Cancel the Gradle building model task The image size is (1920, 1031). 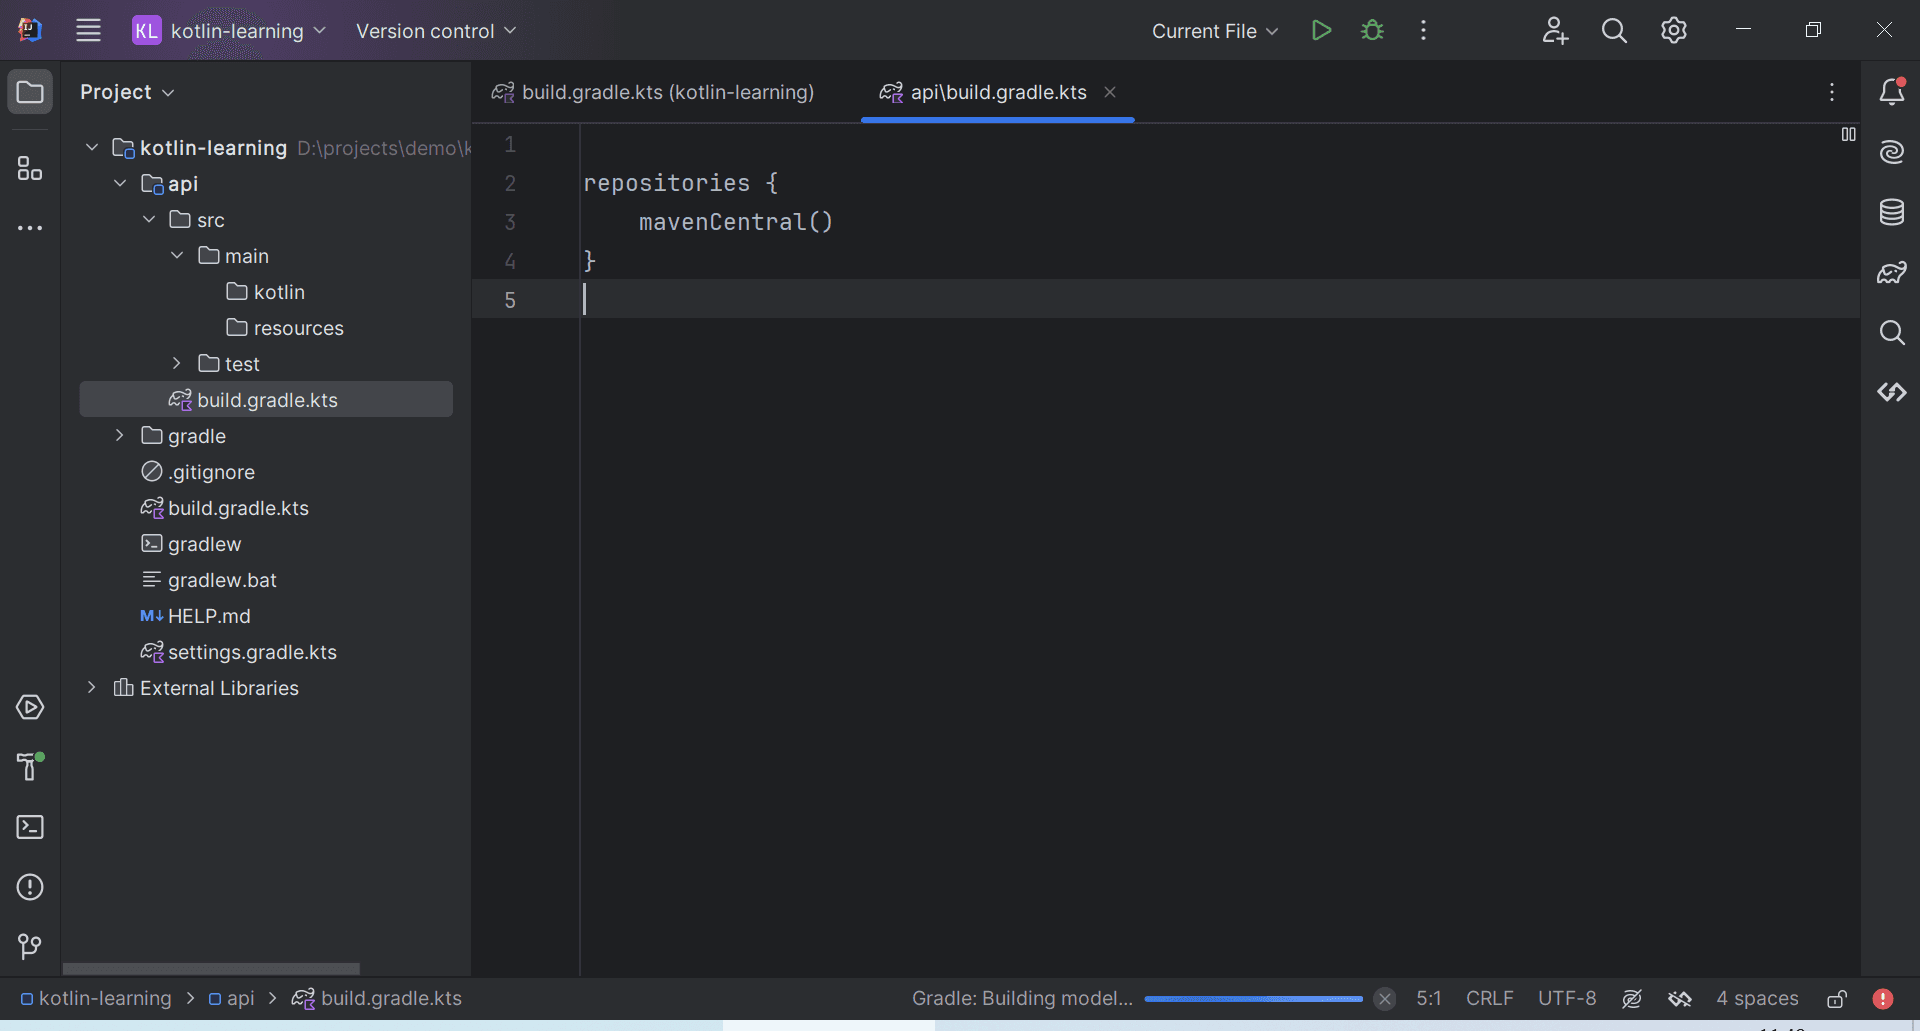[x=1385, y=998]
